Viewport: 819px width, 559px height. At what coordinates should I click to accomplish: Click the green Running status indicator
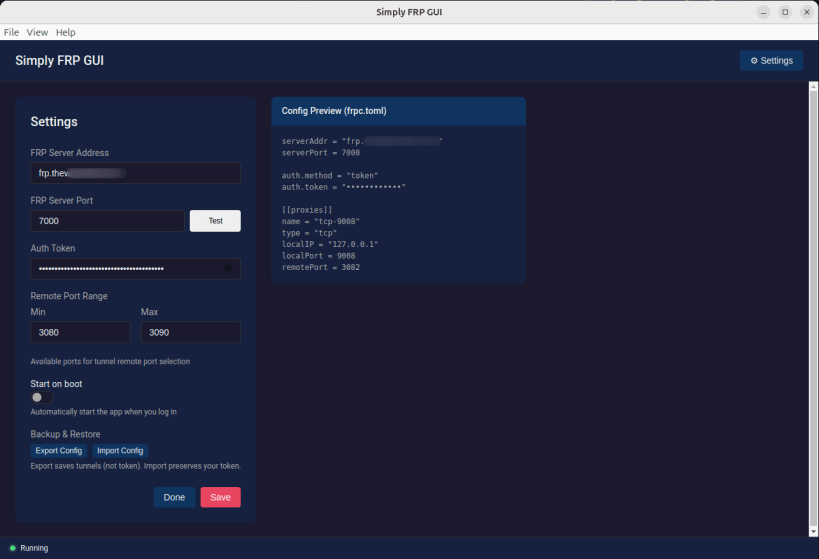point(13,548)
